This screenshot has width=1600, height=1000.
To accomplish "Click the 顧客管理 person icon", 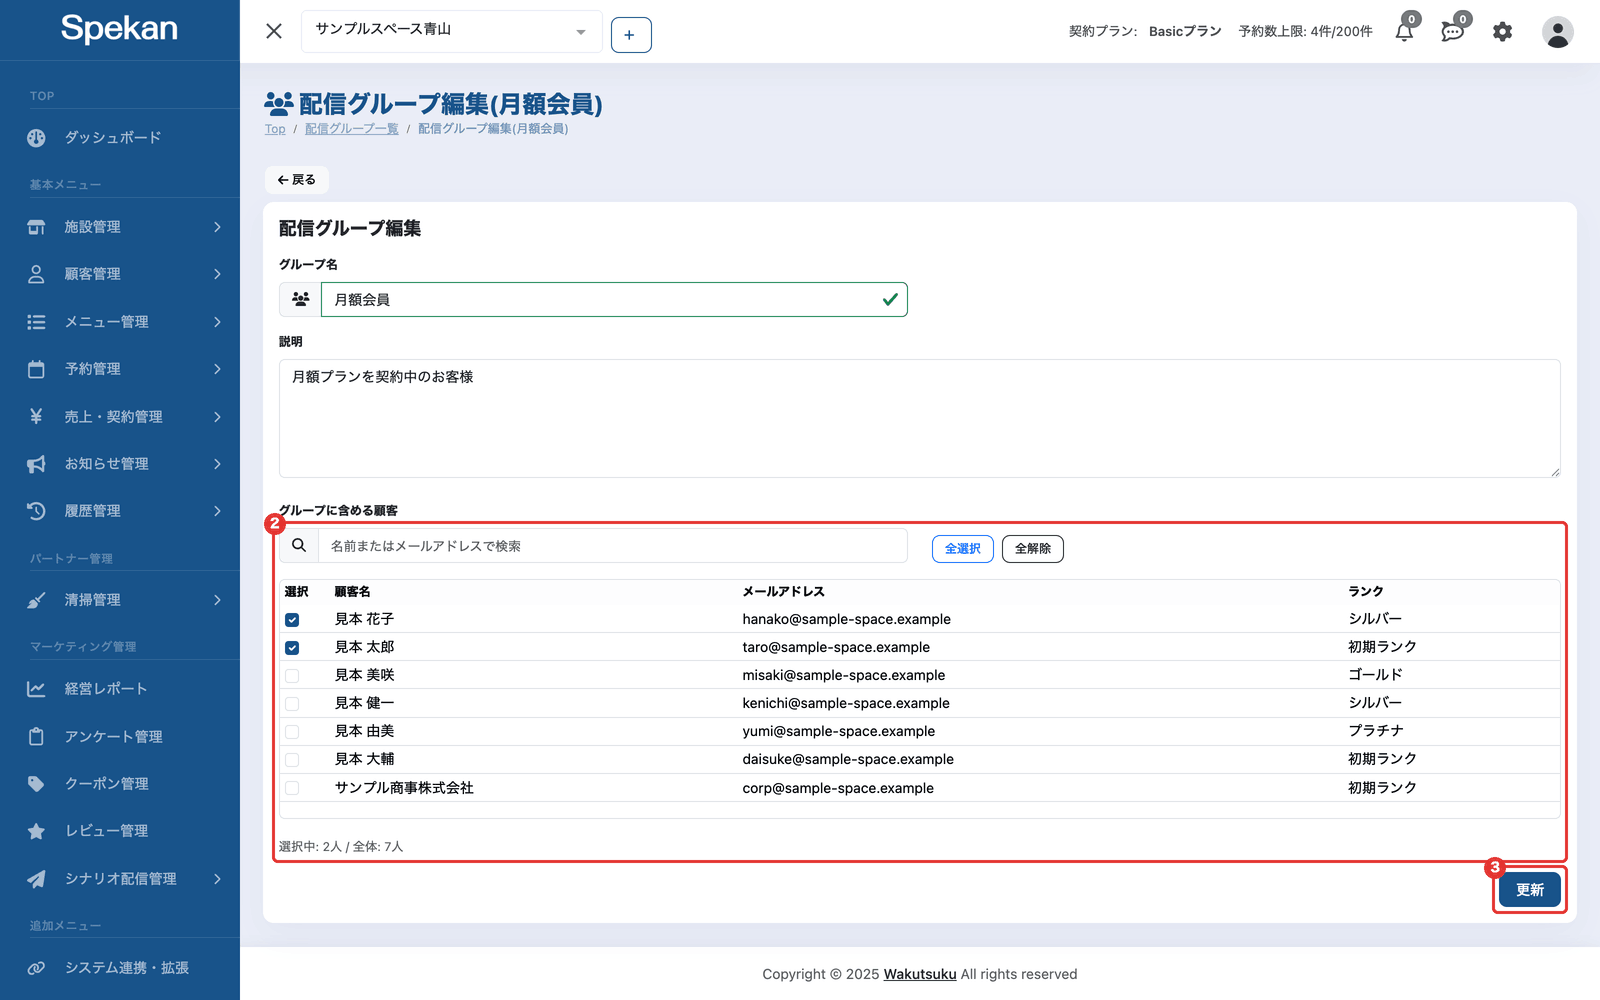I will tap(36, 274).
